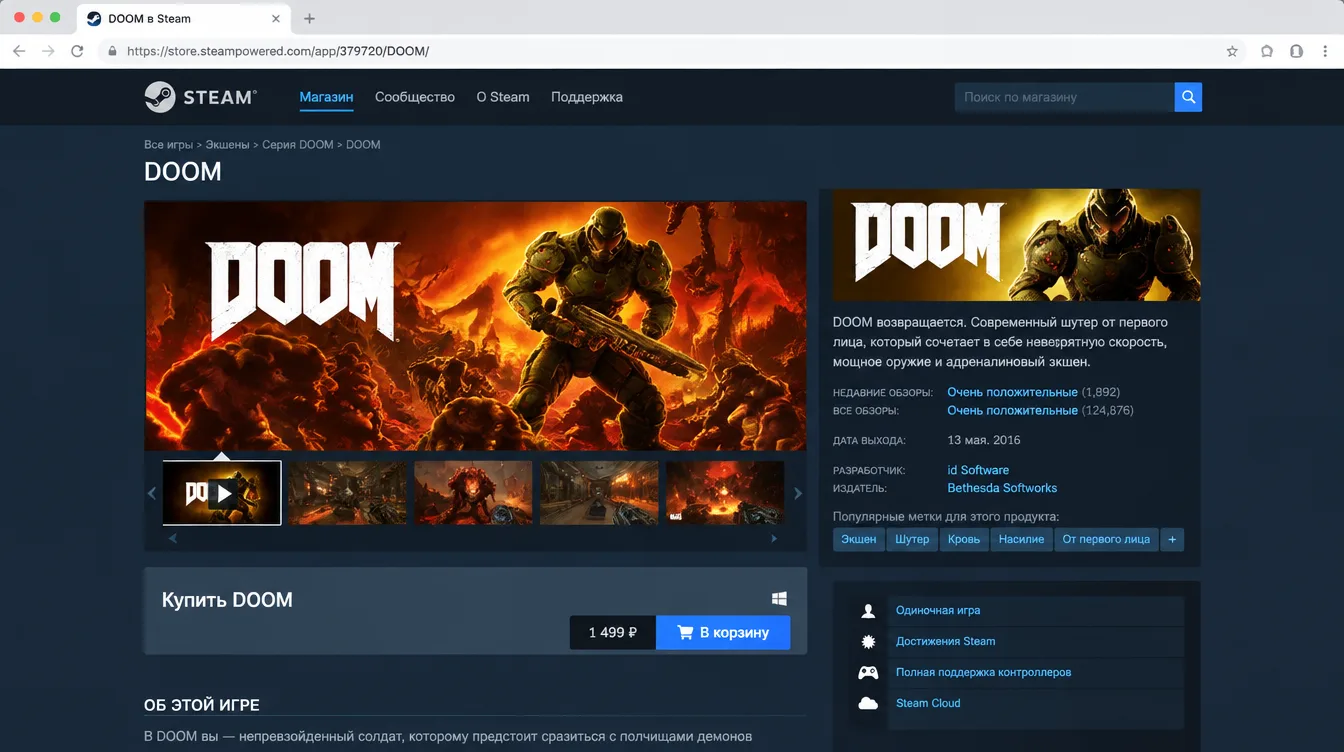Click the browser address bar URL

pyautogui.click(x=278, y=51)
